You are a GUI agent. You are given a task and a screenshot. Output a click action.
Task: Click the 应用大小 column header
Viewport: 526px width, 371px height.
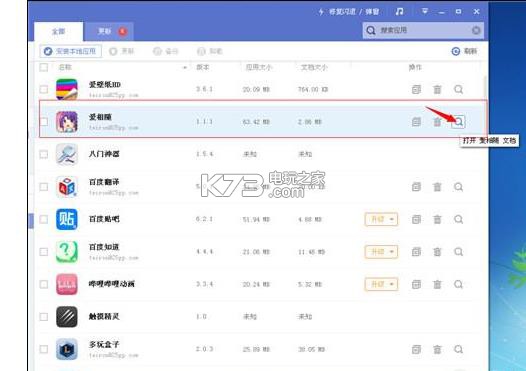point(258,67)
